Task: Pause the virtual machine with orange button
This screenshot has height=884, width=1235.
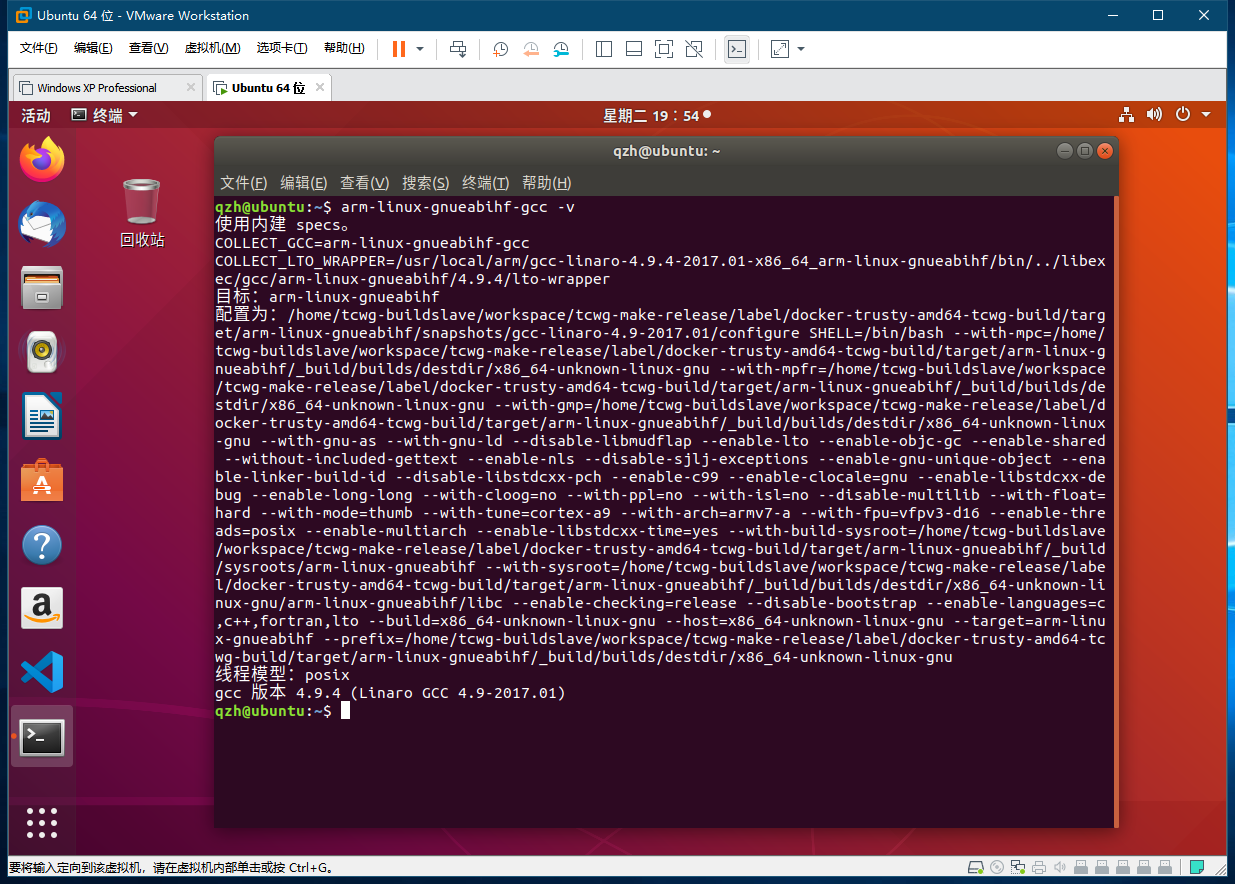Action: pyautogui.click(x=399, y=49)
